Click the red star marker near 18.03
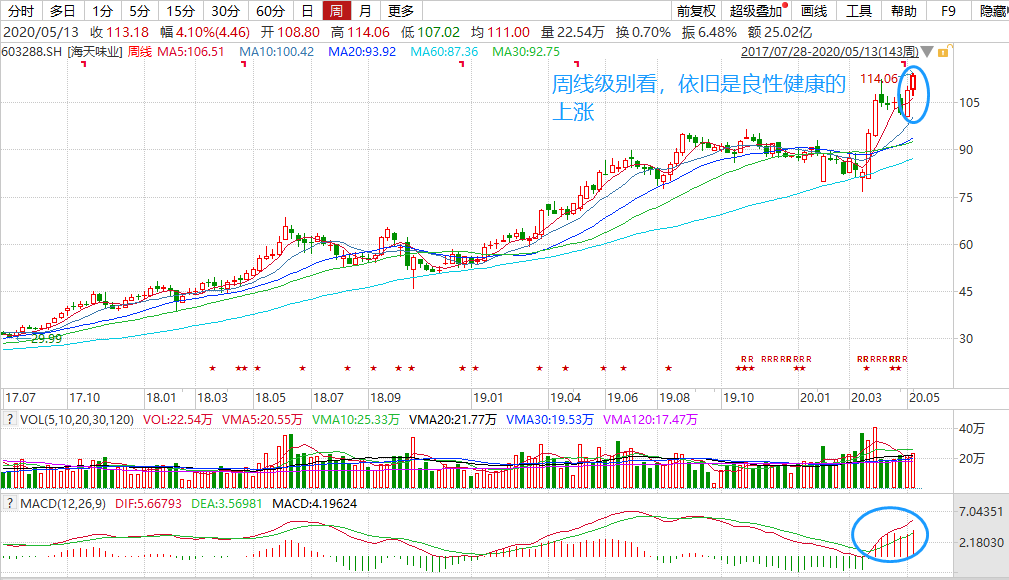The height and width of the screenshot is (580, 1009). (x=211, y=369)
